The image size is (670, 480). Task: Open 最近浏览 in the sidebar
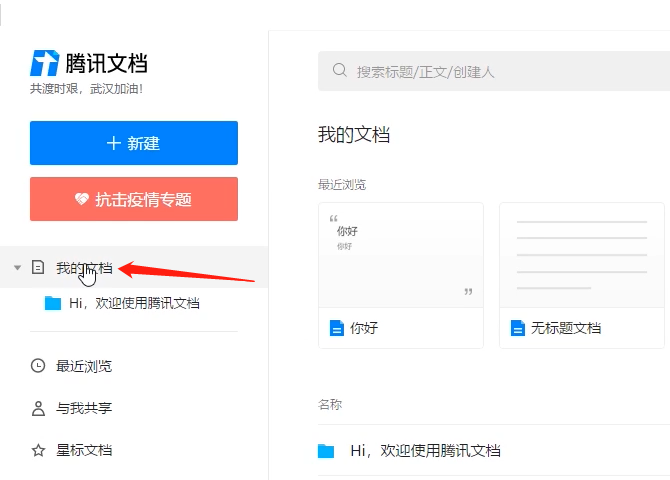[x=84, y=366]
